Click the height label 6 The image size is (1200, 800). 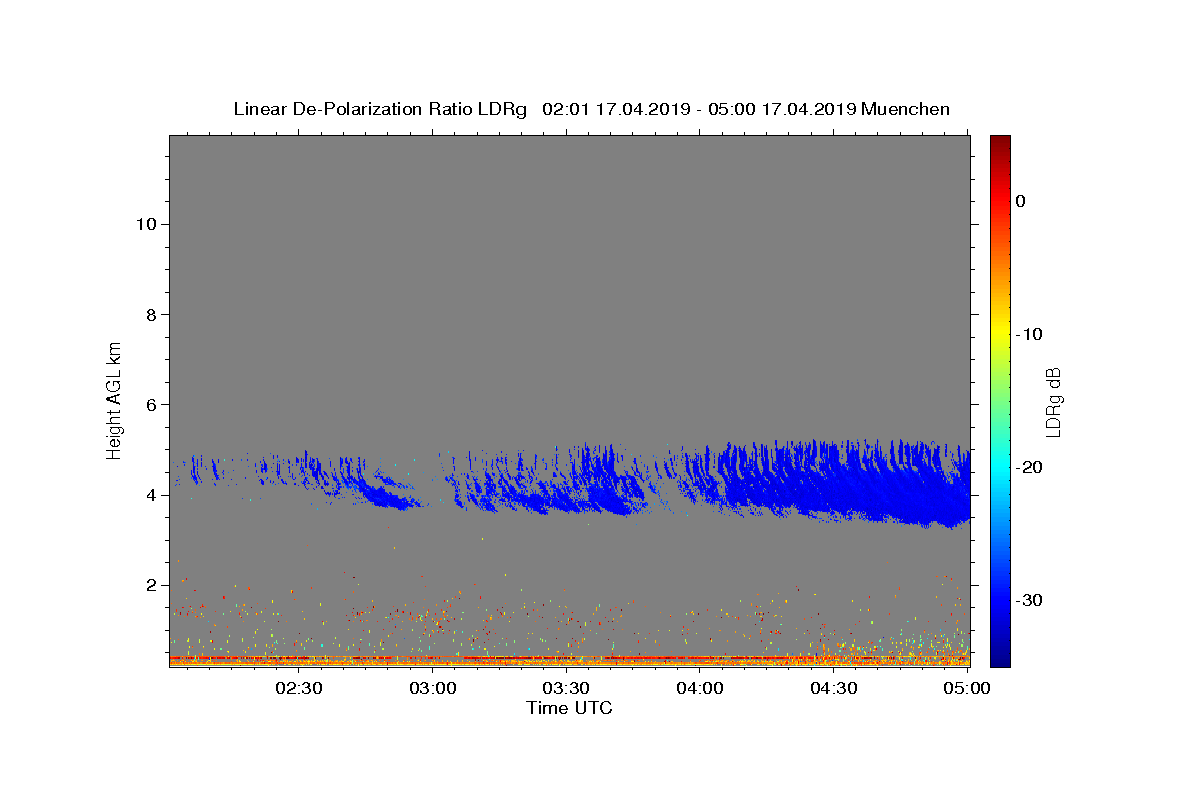151,404
